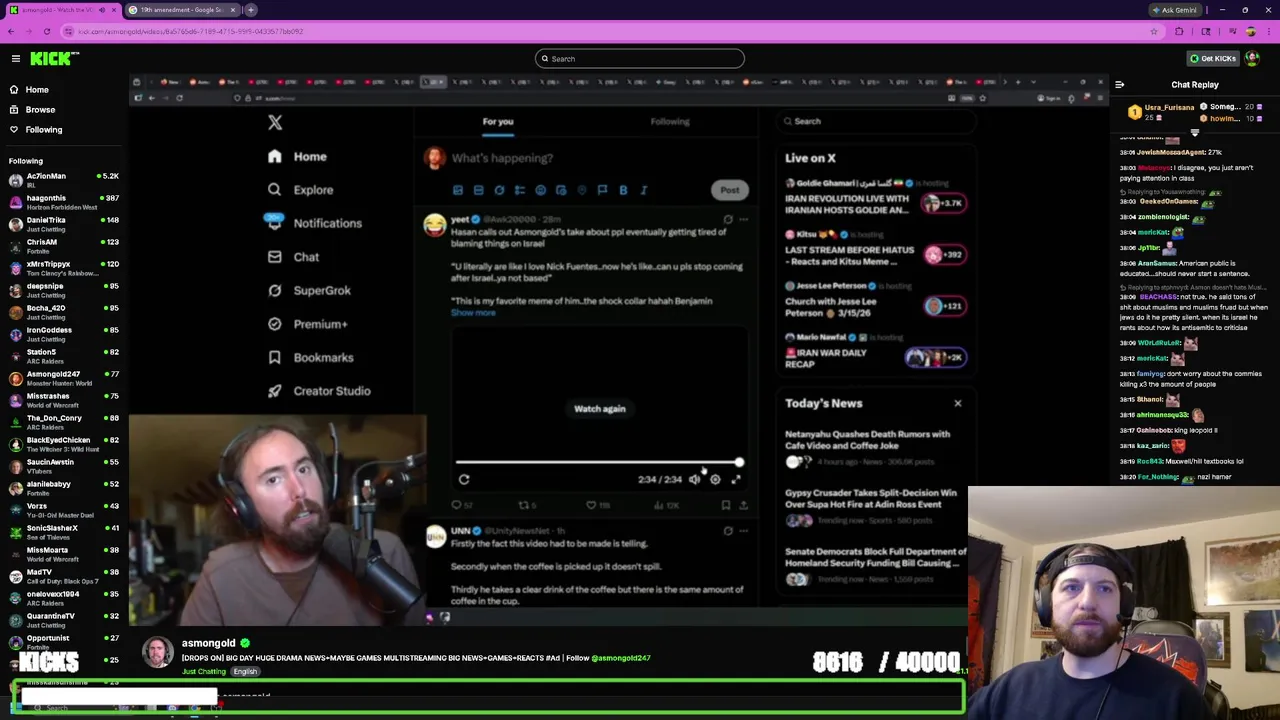Viewport: 1280px width, 720px height.
Task: Click the Kick search field
Action: coord(640,59)
